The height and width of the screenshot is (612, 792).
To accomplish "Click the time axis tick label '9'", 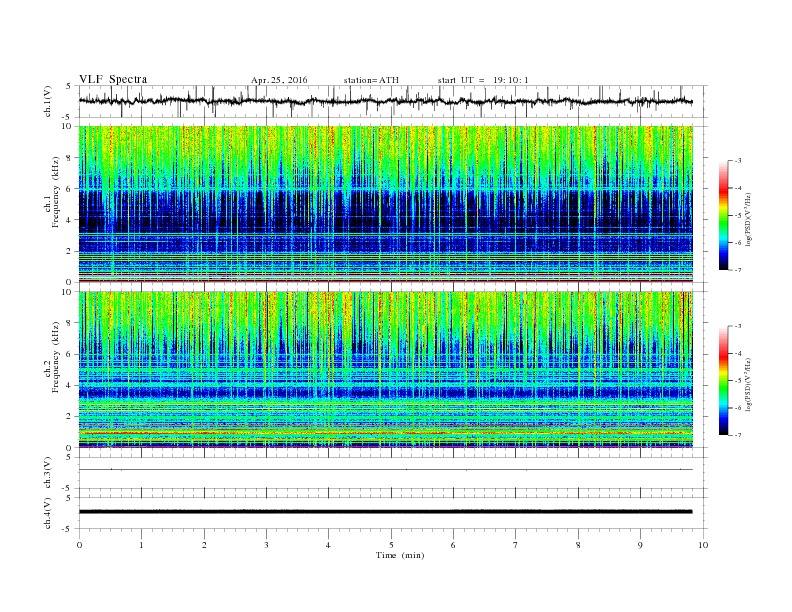I will click(640, 545).
